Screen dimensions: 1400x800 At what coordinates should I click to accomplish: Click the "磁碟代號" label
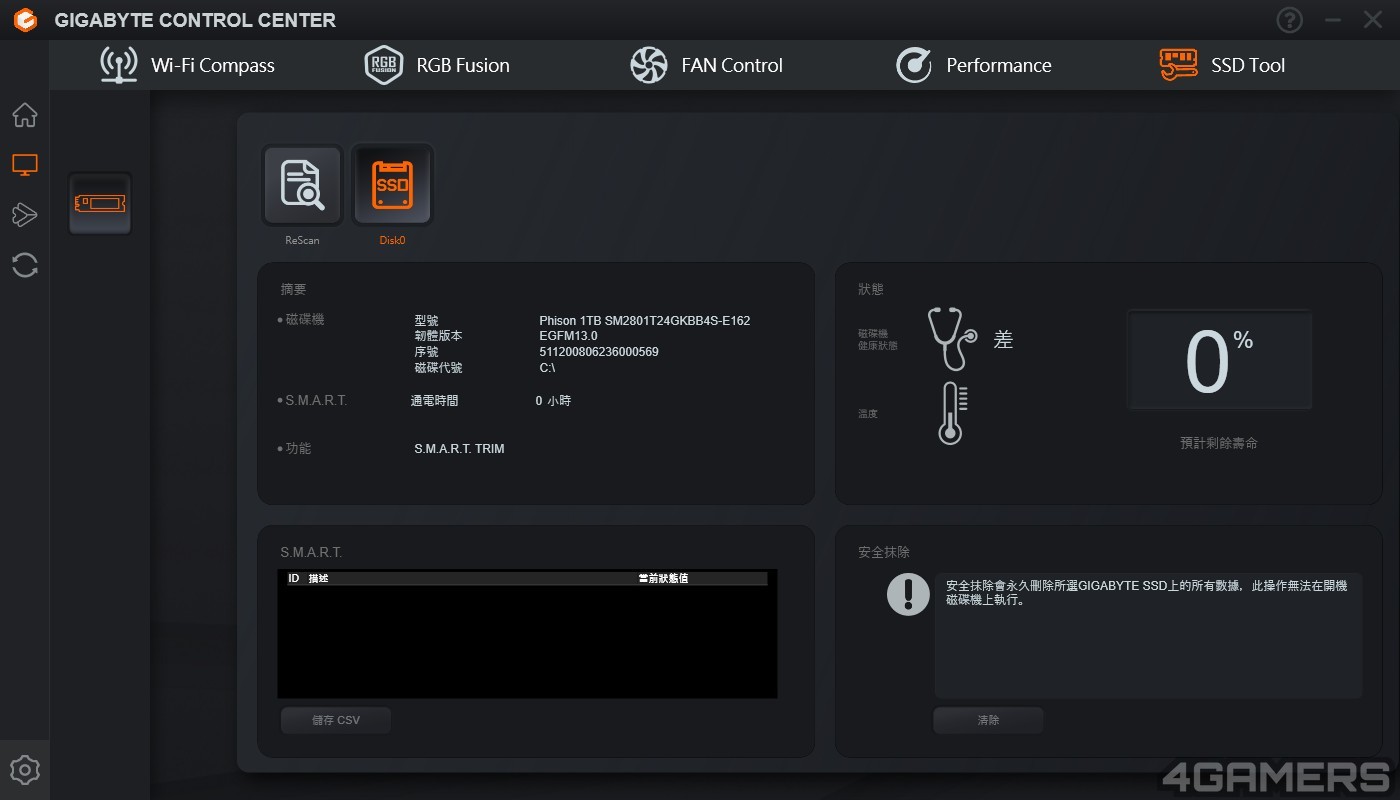(438, 368)
